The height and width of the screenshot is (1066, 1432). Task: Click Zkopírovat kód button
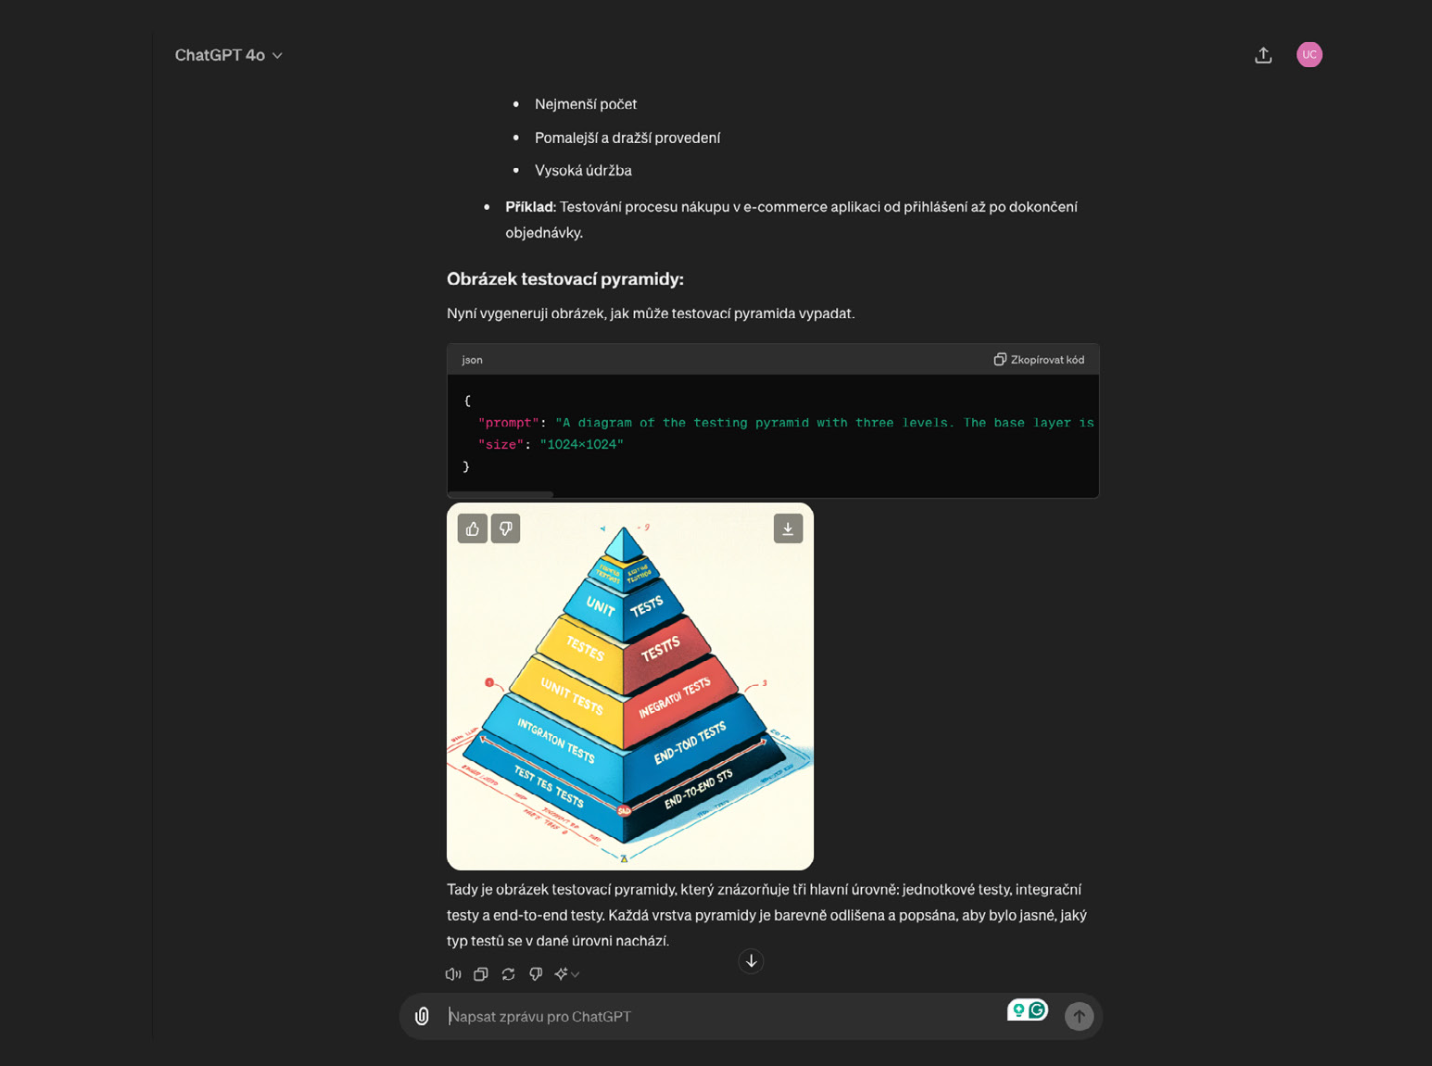tap(1039, 360)
